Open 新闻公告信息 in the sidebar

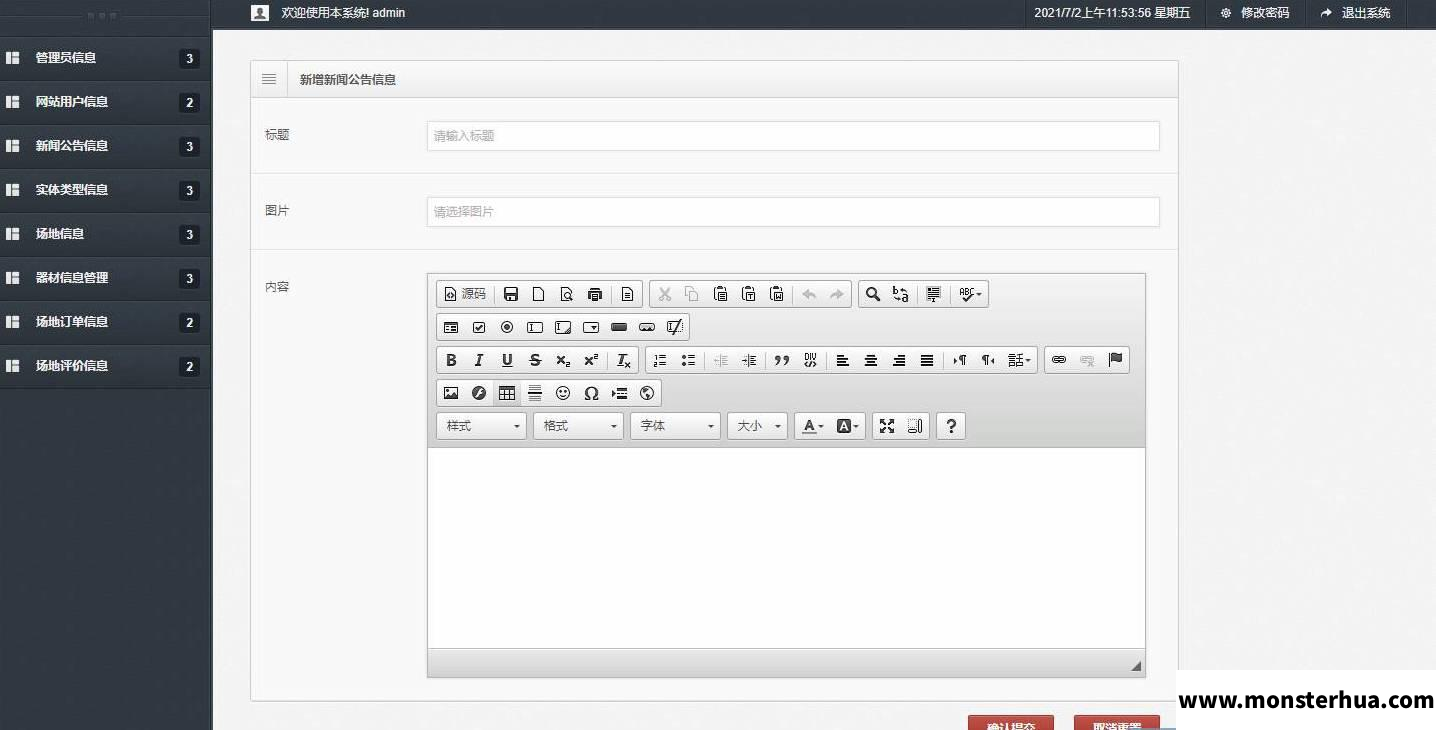pos(105,146)
